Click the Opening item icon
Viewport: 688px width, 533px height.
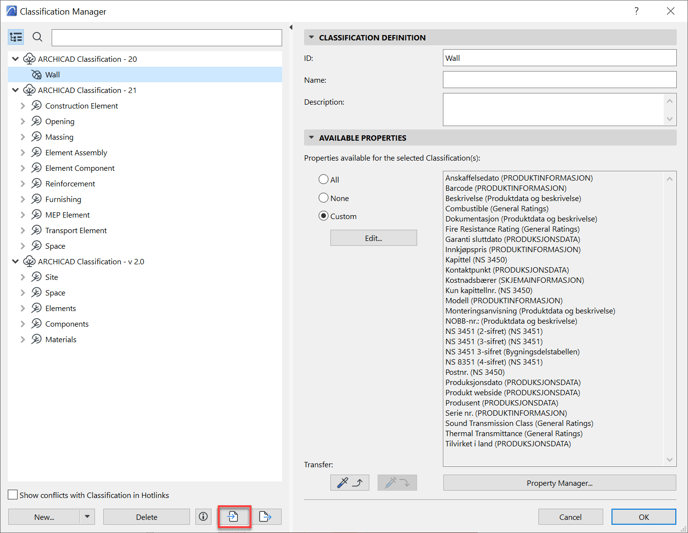pos(36,121)
